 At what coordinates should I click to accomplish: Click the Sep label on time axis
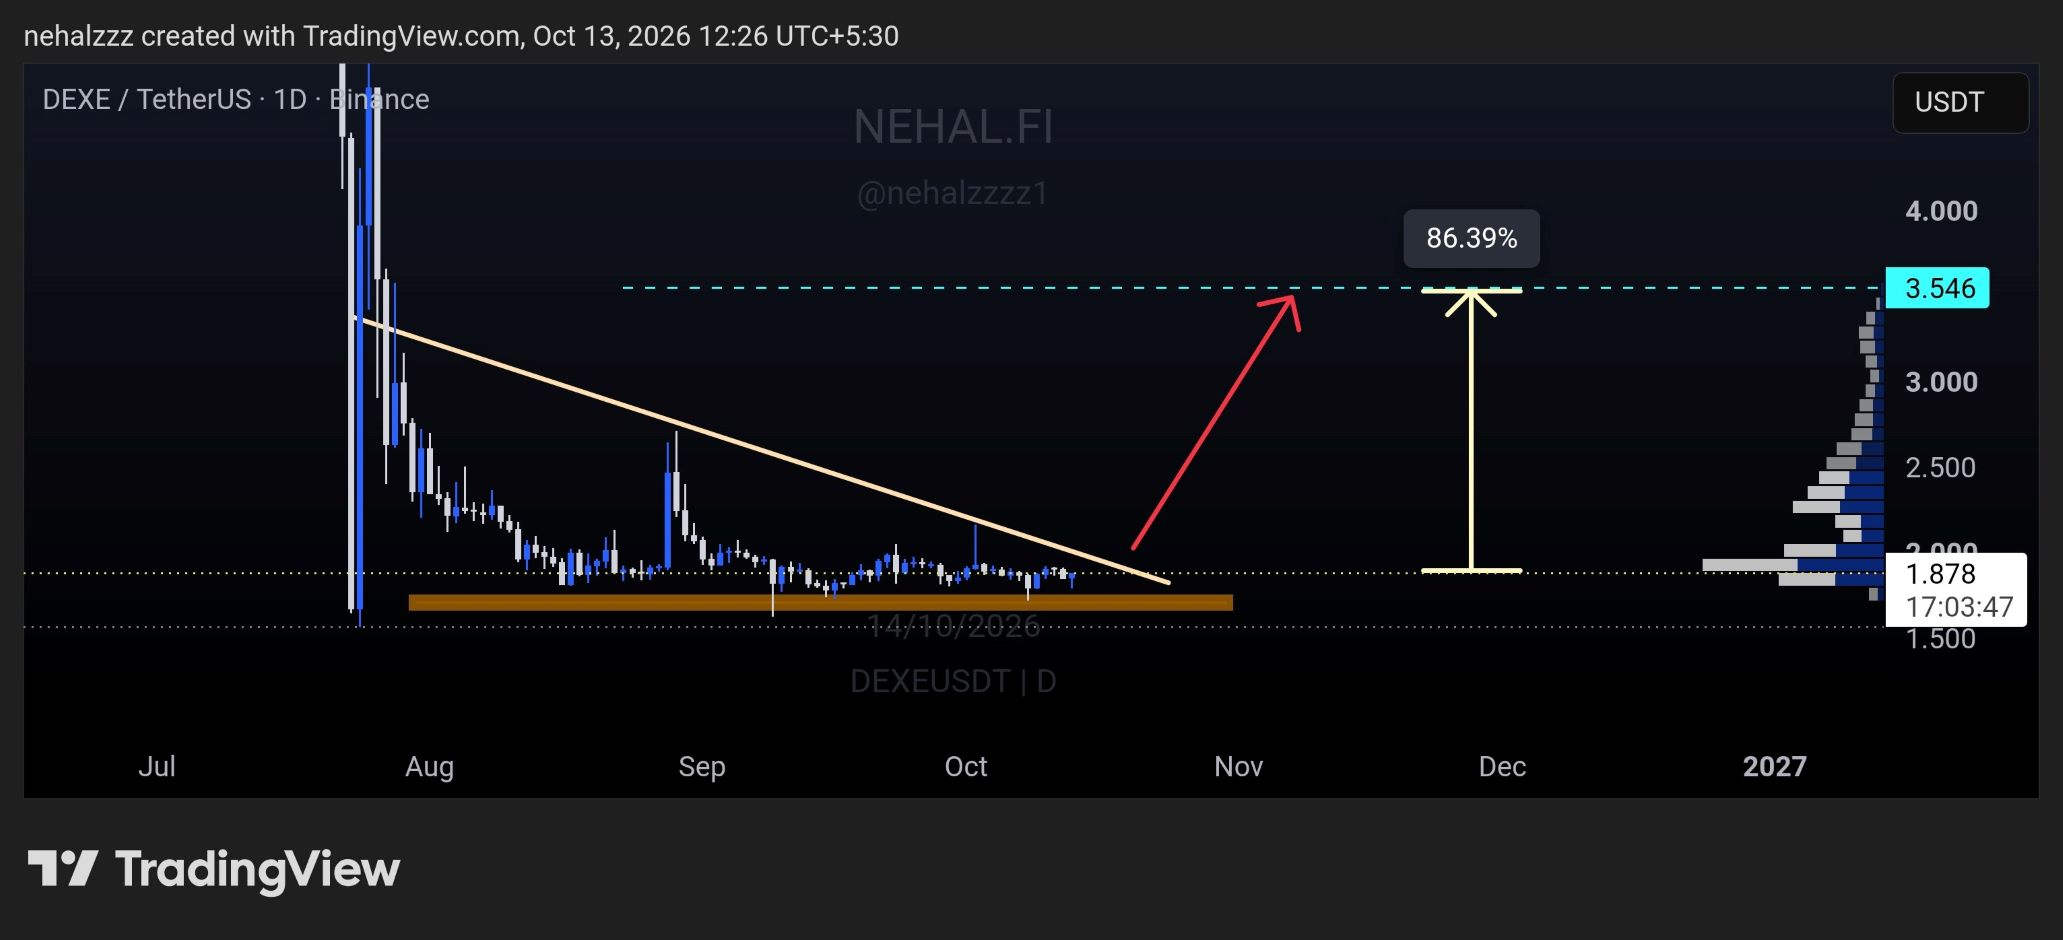(x=702, y=766)
